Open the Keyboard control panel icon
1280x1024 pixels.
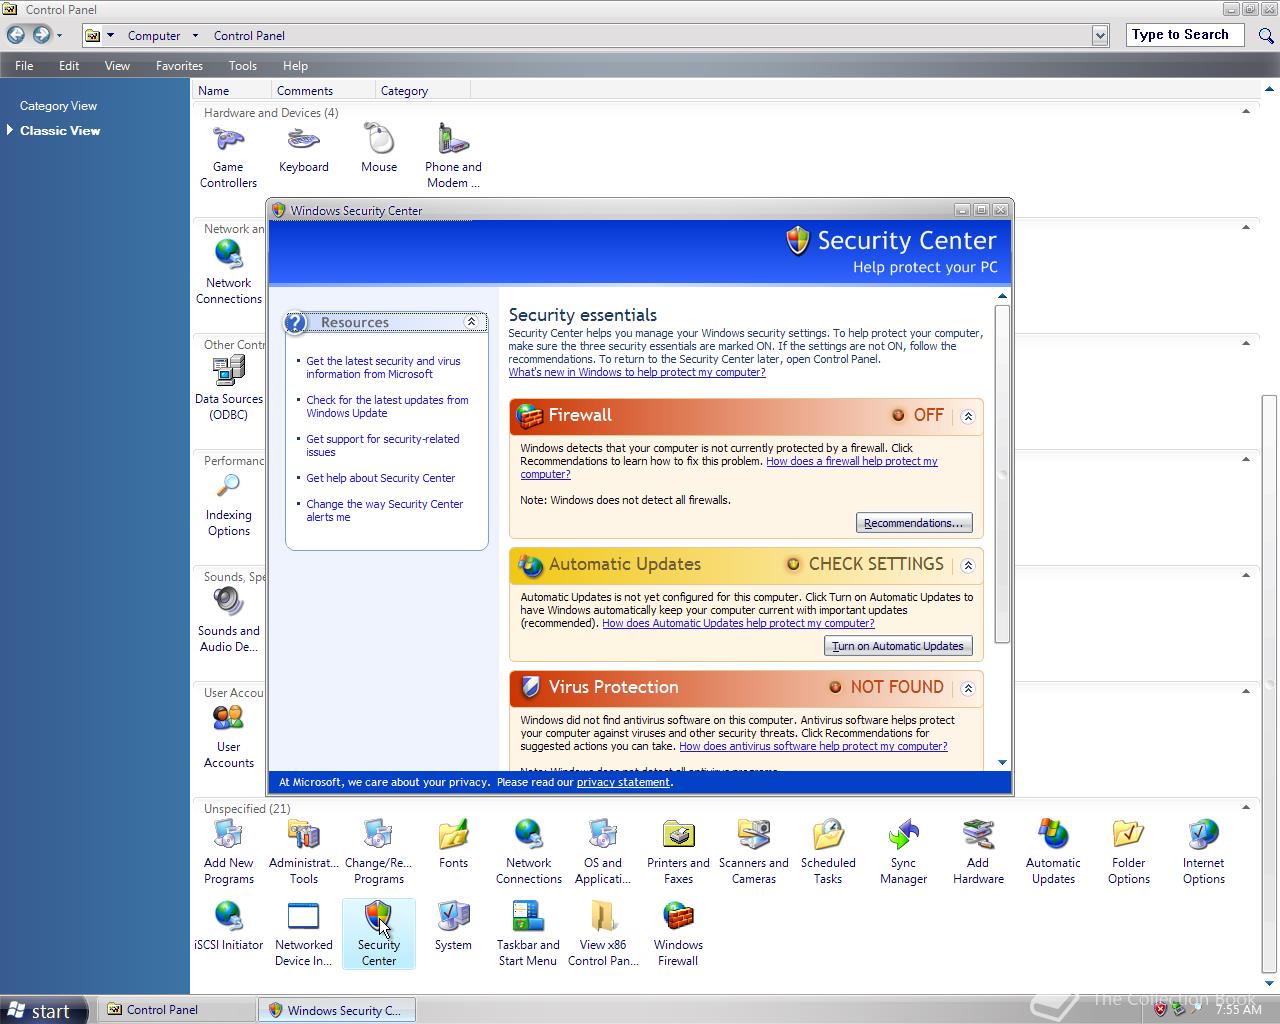[304, 149]
